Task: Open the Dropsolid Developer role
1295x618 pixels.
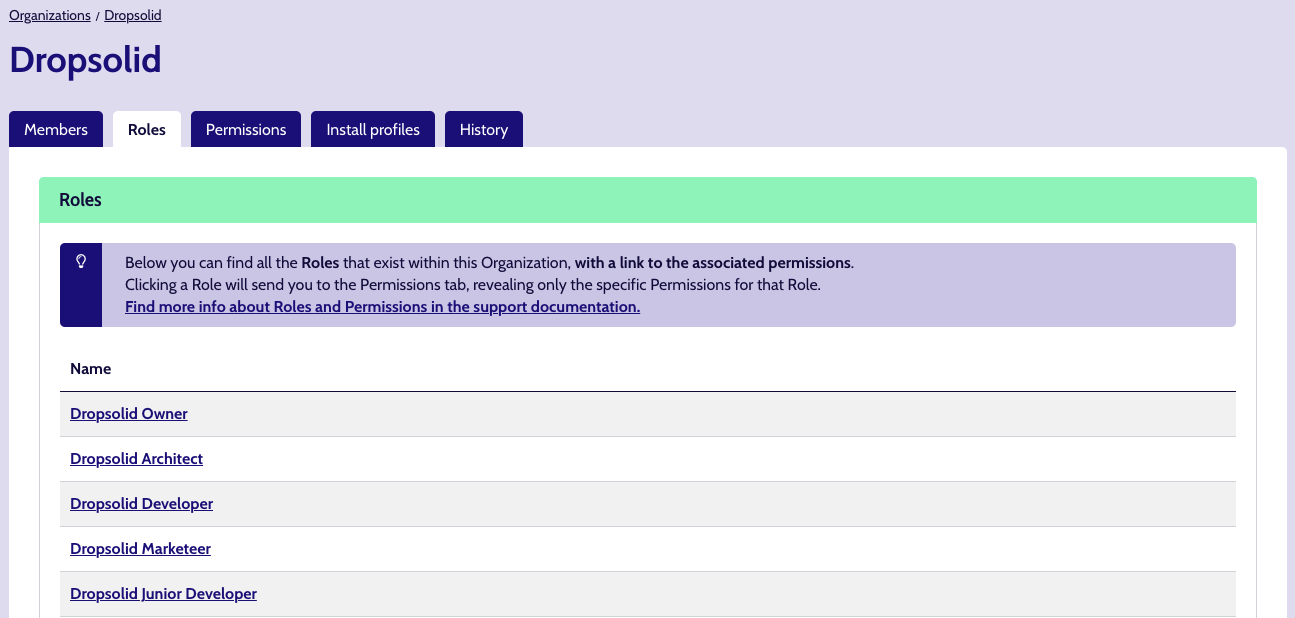Action: (141, 503)
